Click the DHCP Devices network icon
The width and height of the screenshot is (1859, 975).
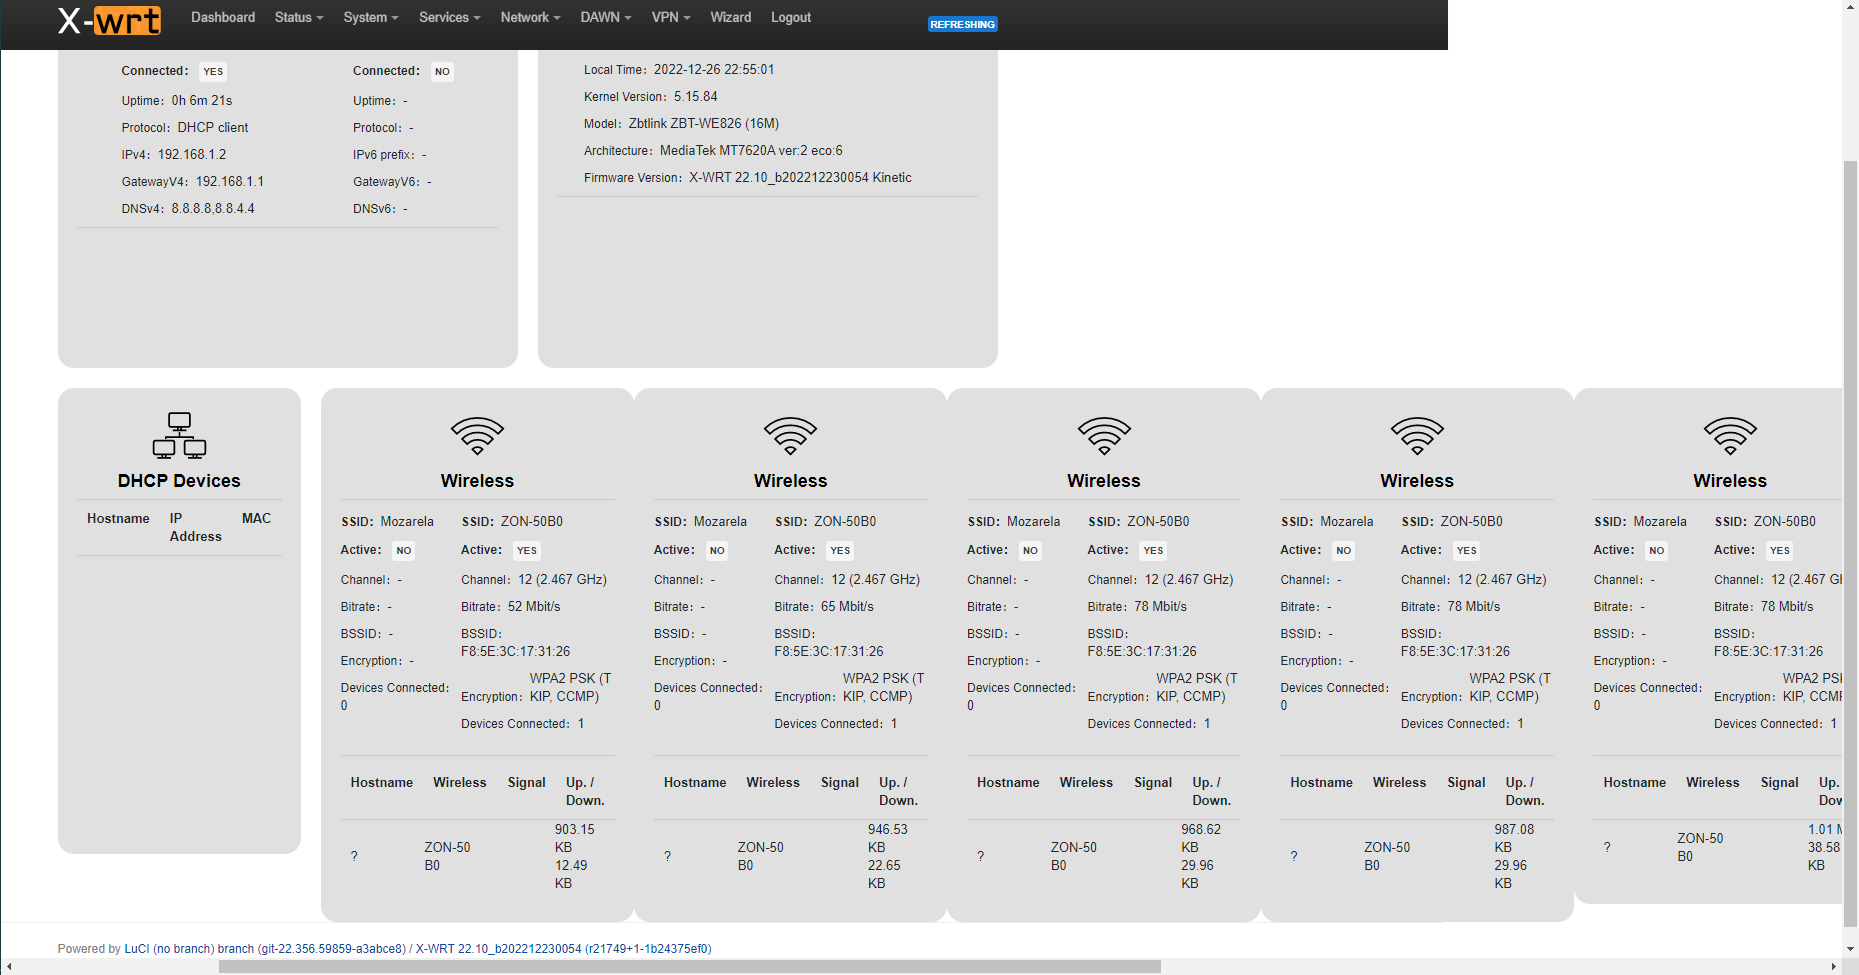178,435
